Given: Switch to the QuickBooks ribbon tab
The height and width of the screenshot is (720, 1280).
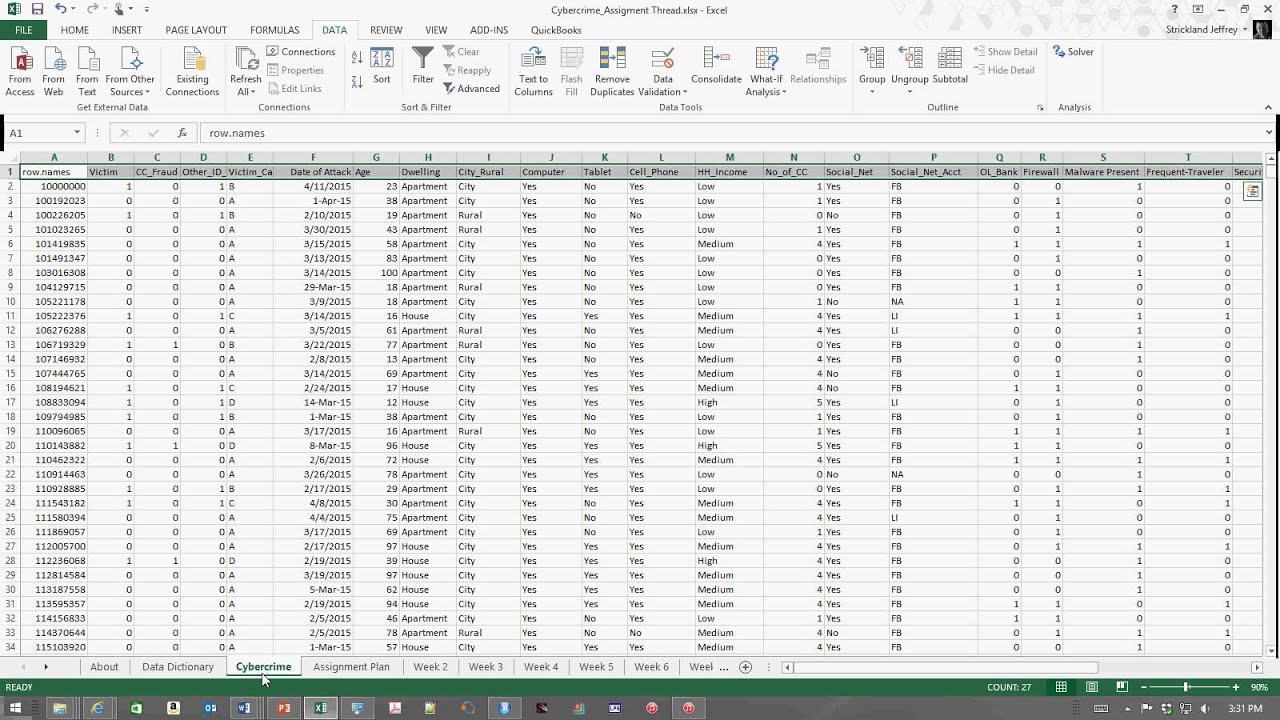Looking at the screenshot, I should 556,30.
